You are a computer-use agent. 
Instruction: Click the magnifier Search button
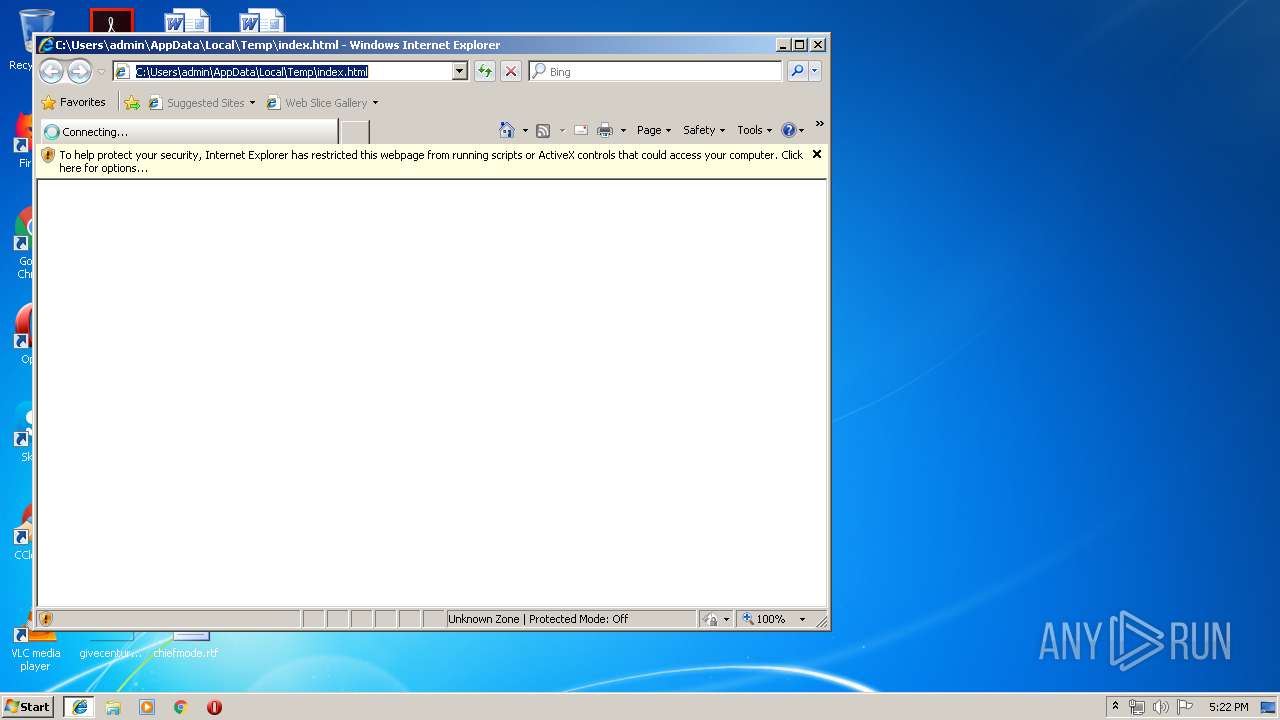tap(797, 71)
